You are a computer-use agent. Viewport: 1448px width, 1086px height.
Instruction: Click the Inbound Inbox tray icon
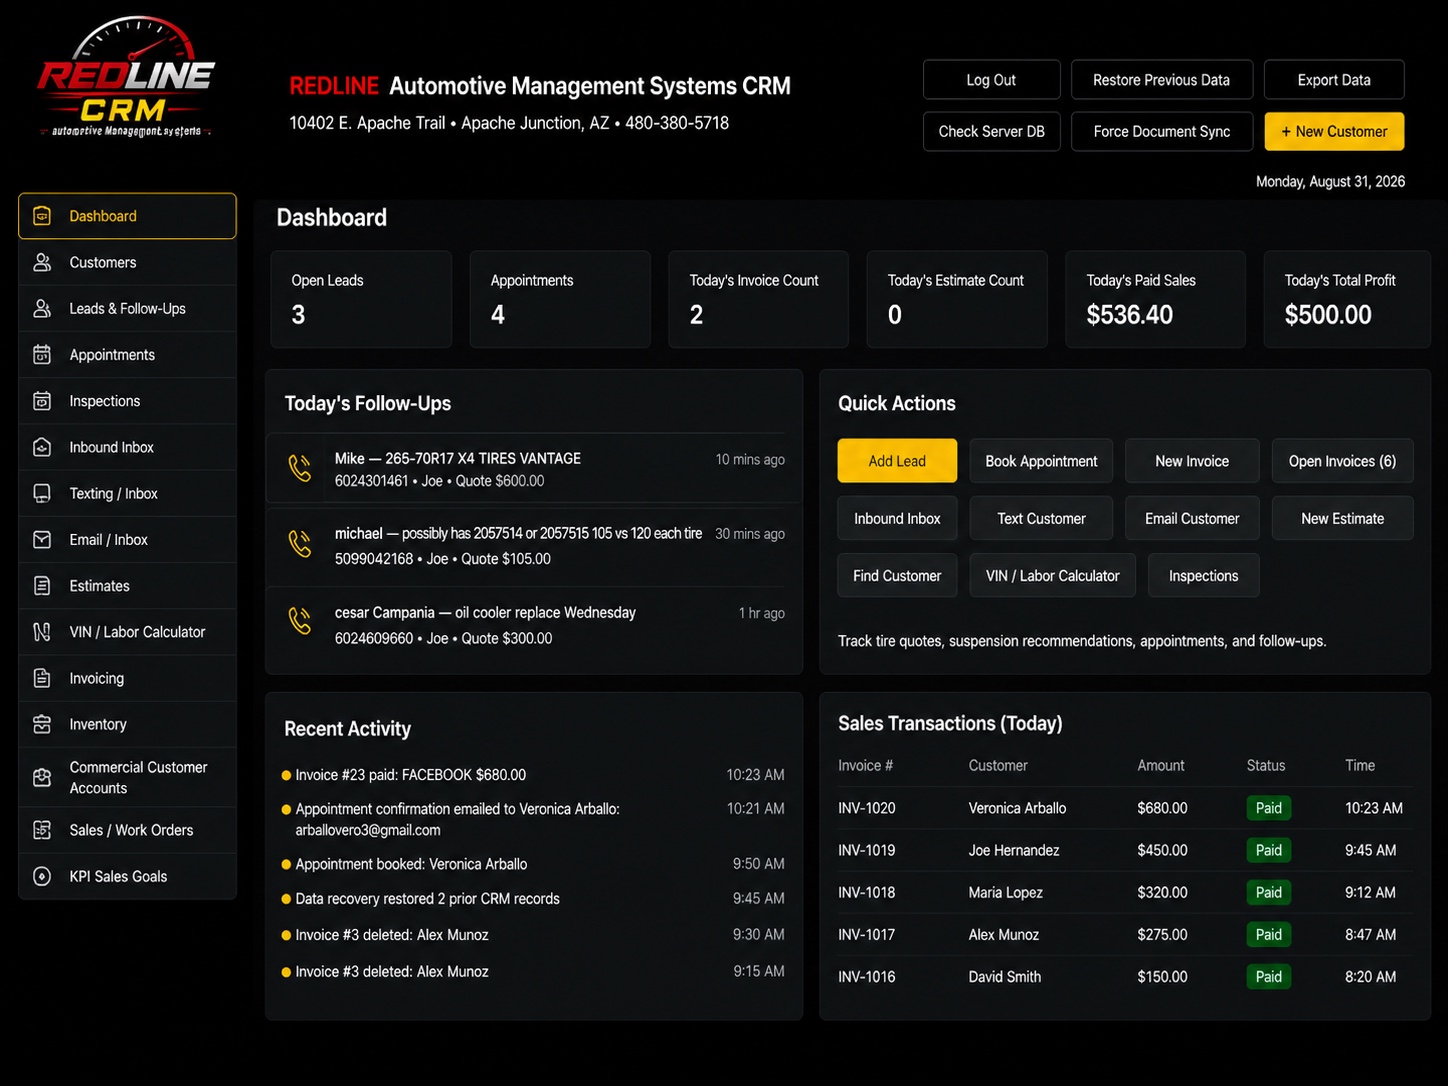pyautogui.click(x=42, y=447)
